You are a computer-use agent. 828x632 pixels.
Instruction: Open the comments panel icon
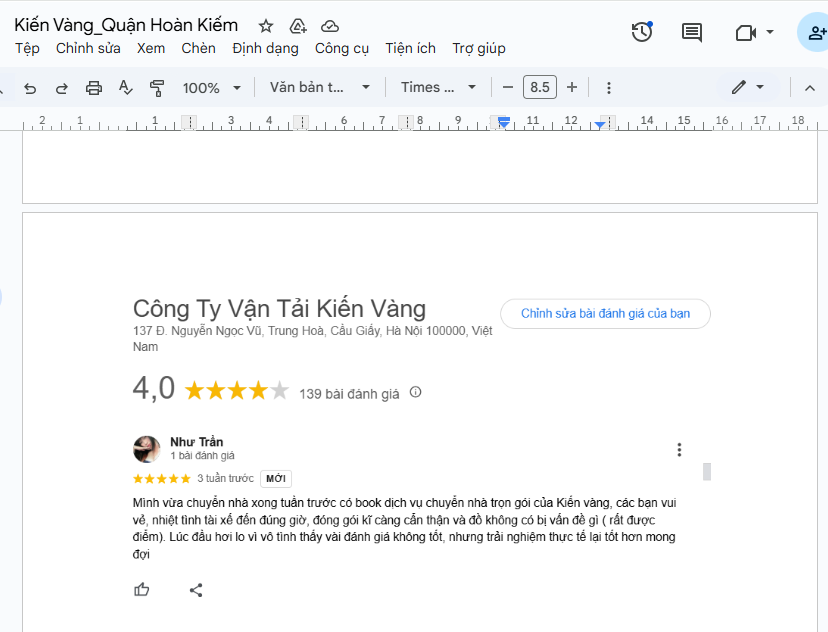[x=692, y=33]
